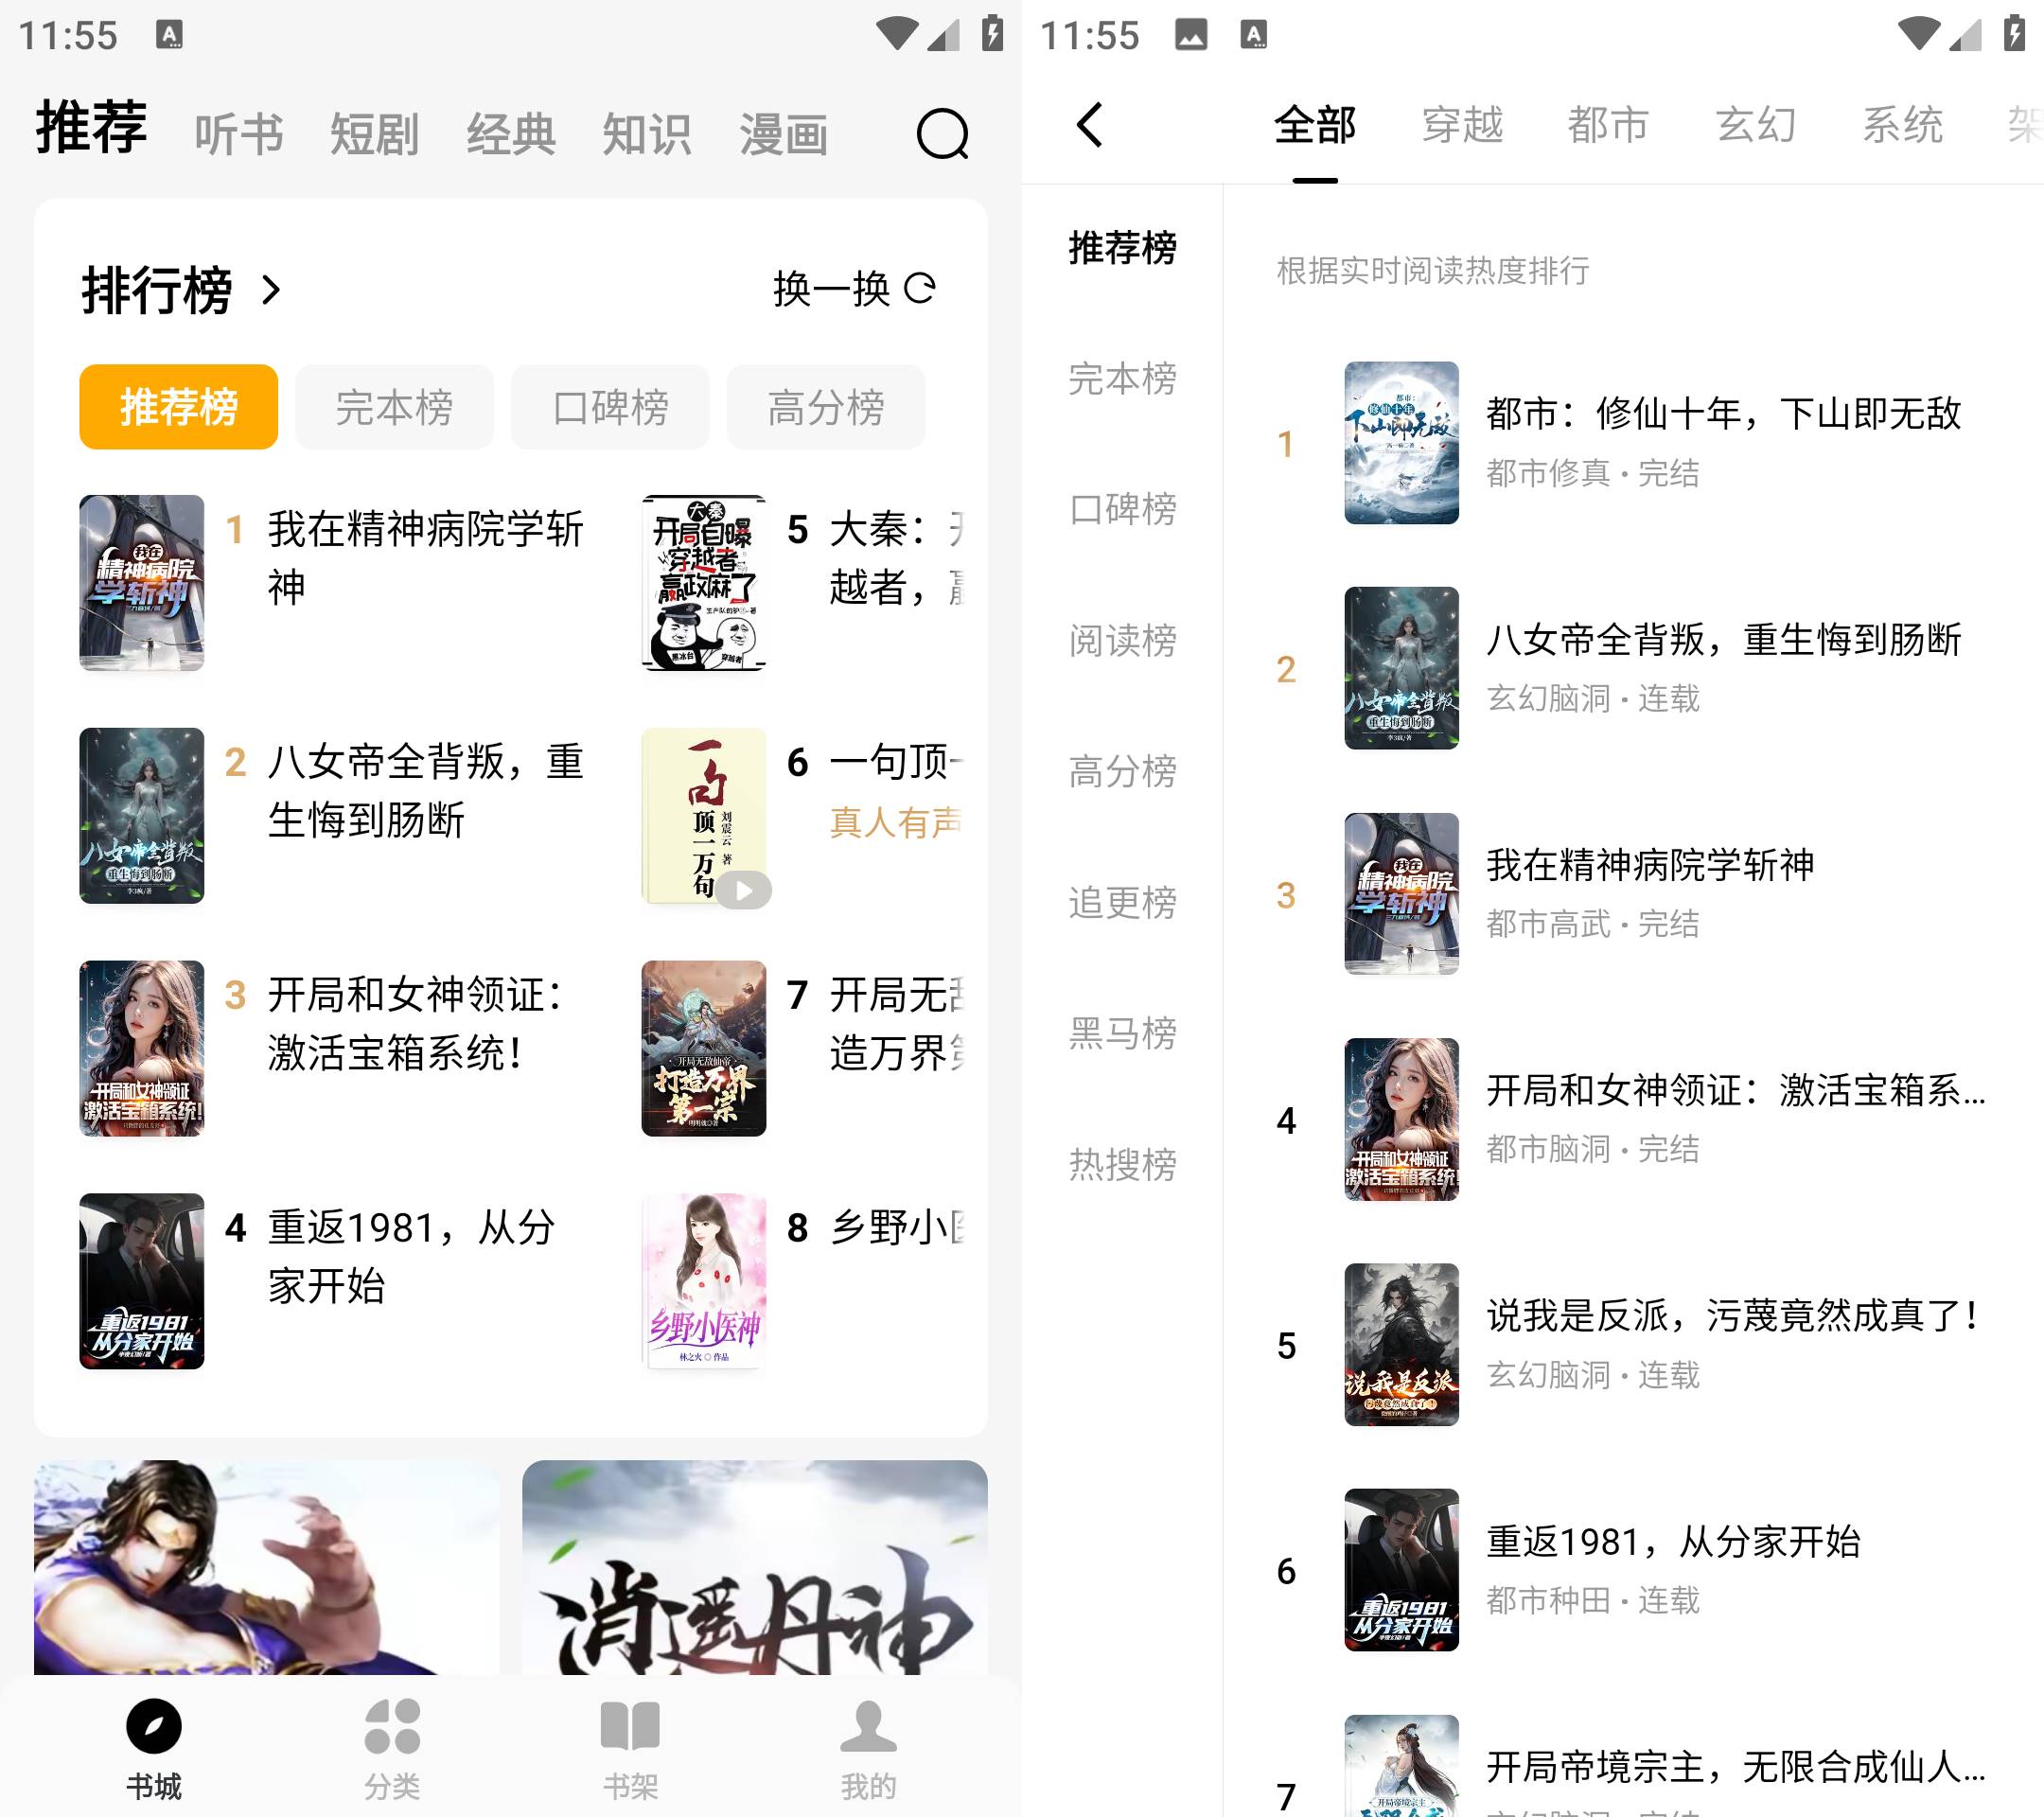The width and height of the screenshot is (2044, 1817).
Task: Open the 乡野小医神 book cover
Action: [x=704, y=1282]
